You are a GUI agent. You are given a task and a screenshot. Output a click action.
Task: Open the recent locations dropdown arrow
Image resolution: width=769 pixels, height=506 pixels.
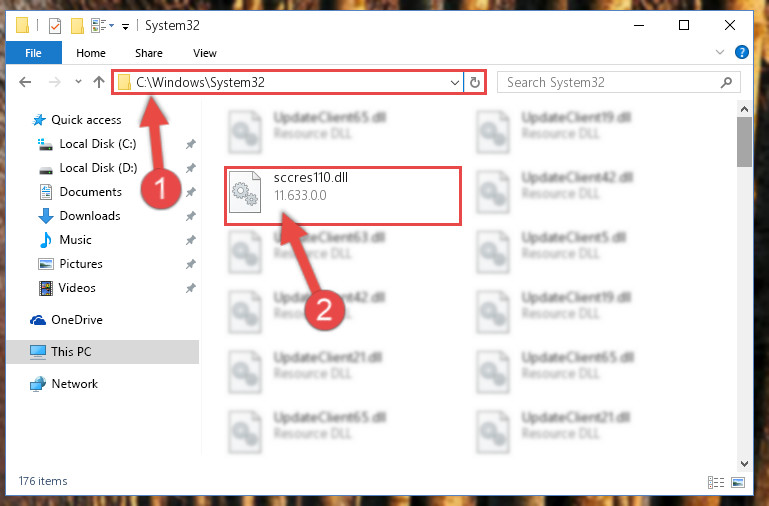[78, 82]
